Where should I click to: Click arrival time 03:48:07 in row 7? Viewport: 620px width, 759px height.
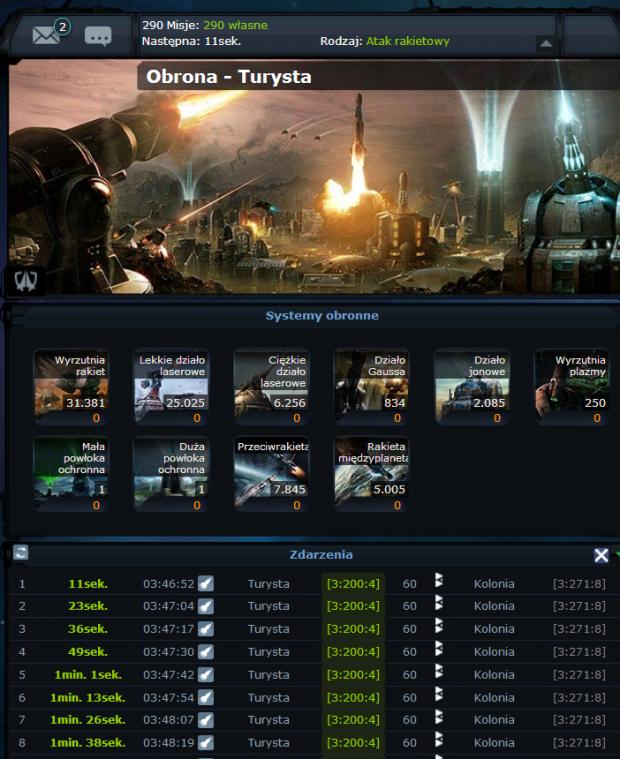tap(168, 720)
